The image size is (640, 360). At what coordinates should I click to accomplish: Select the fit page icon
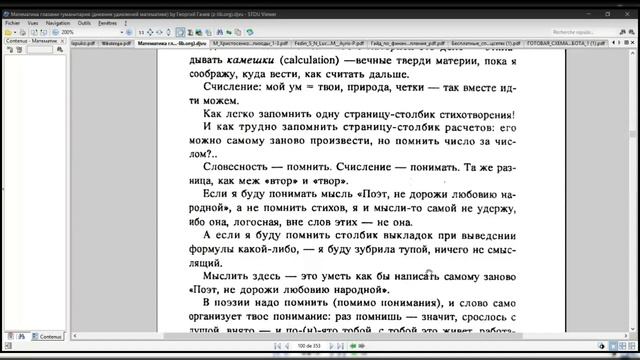tap(150, 32)
